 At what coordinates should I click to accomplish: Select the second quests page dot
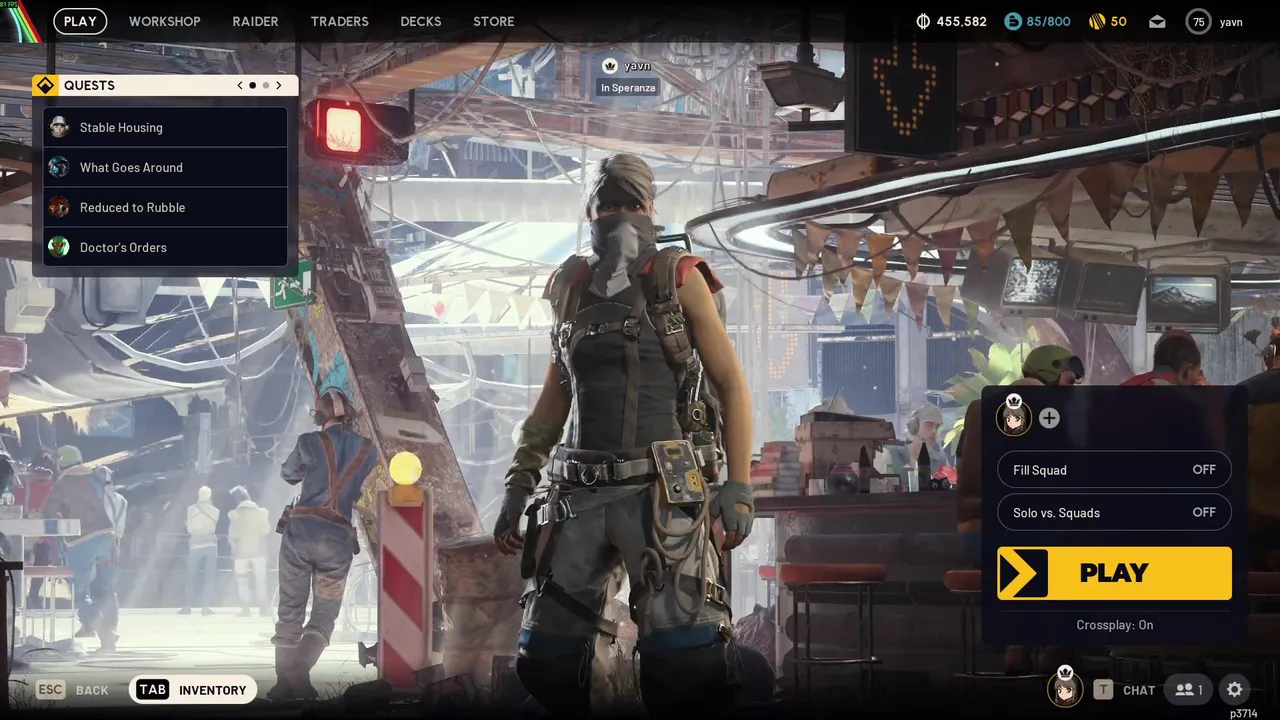point(265,85)
